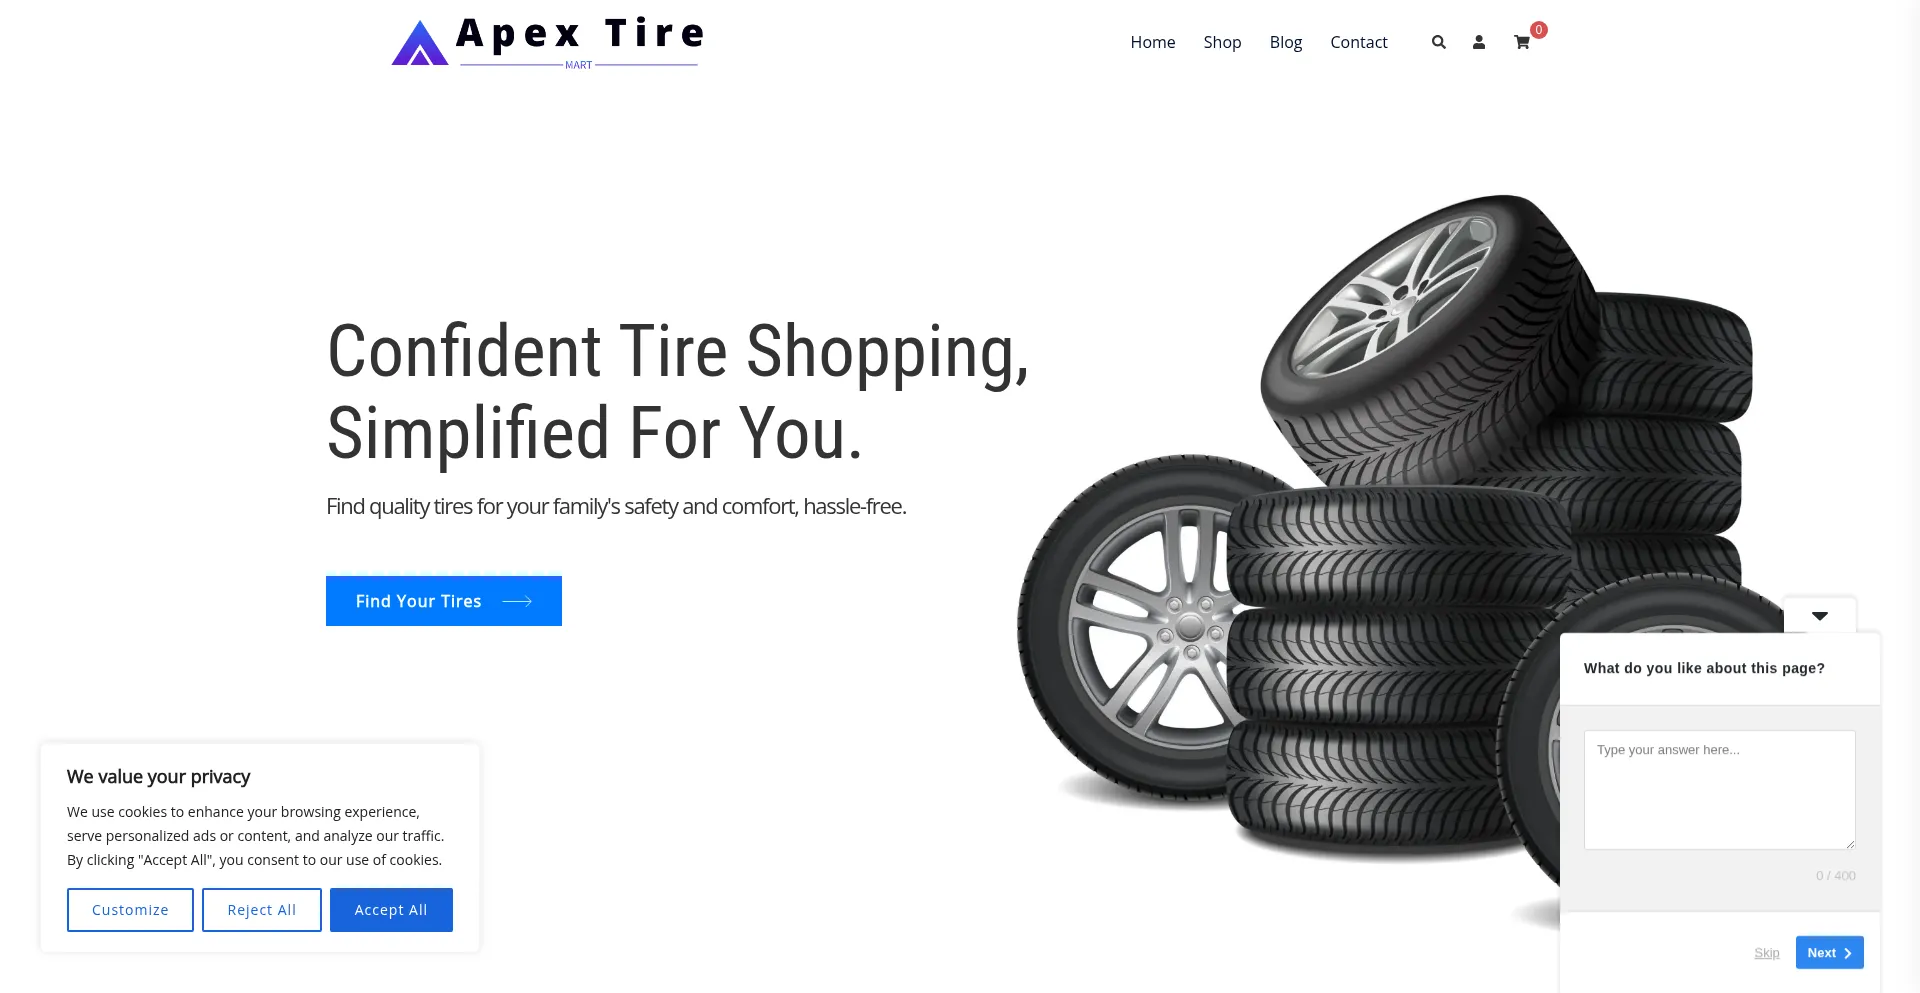Screen dimensions: 1920x993
Task: Skip the feedback question
Action: click(x=1766, y=953)
